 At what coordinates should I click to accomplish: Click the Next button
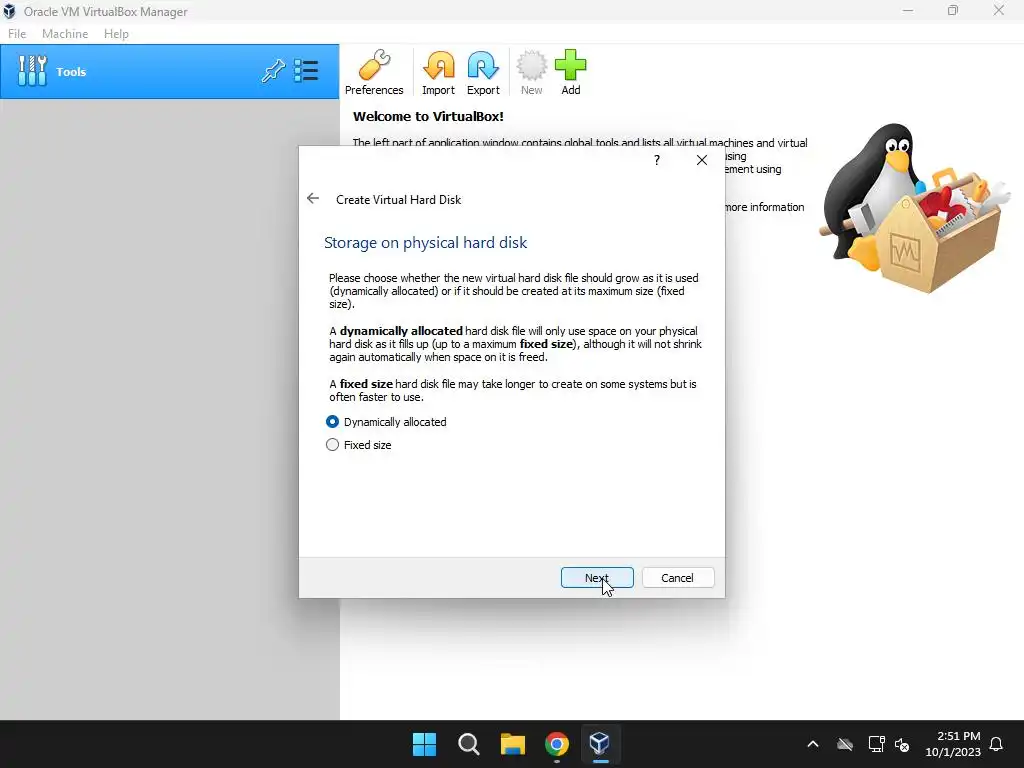597,578
